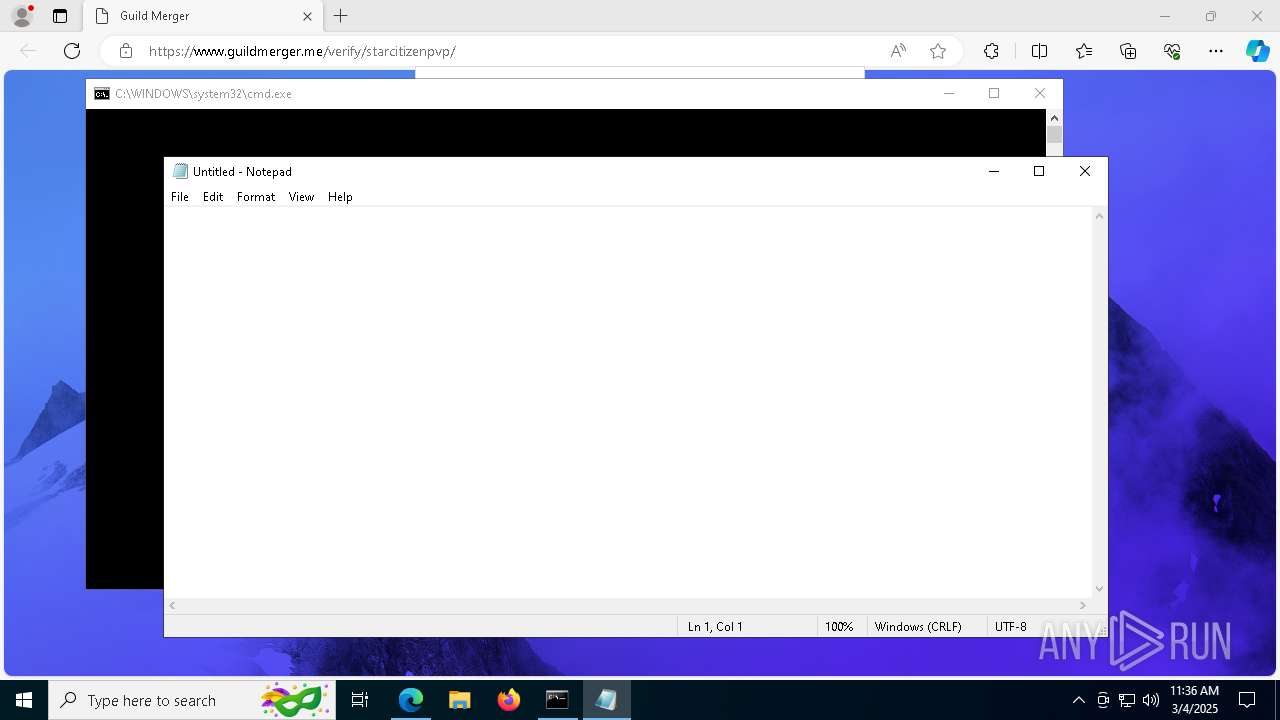Screen dimensions: 1280x720
Task: Click the address bar URL
Action: click(302, 51)
